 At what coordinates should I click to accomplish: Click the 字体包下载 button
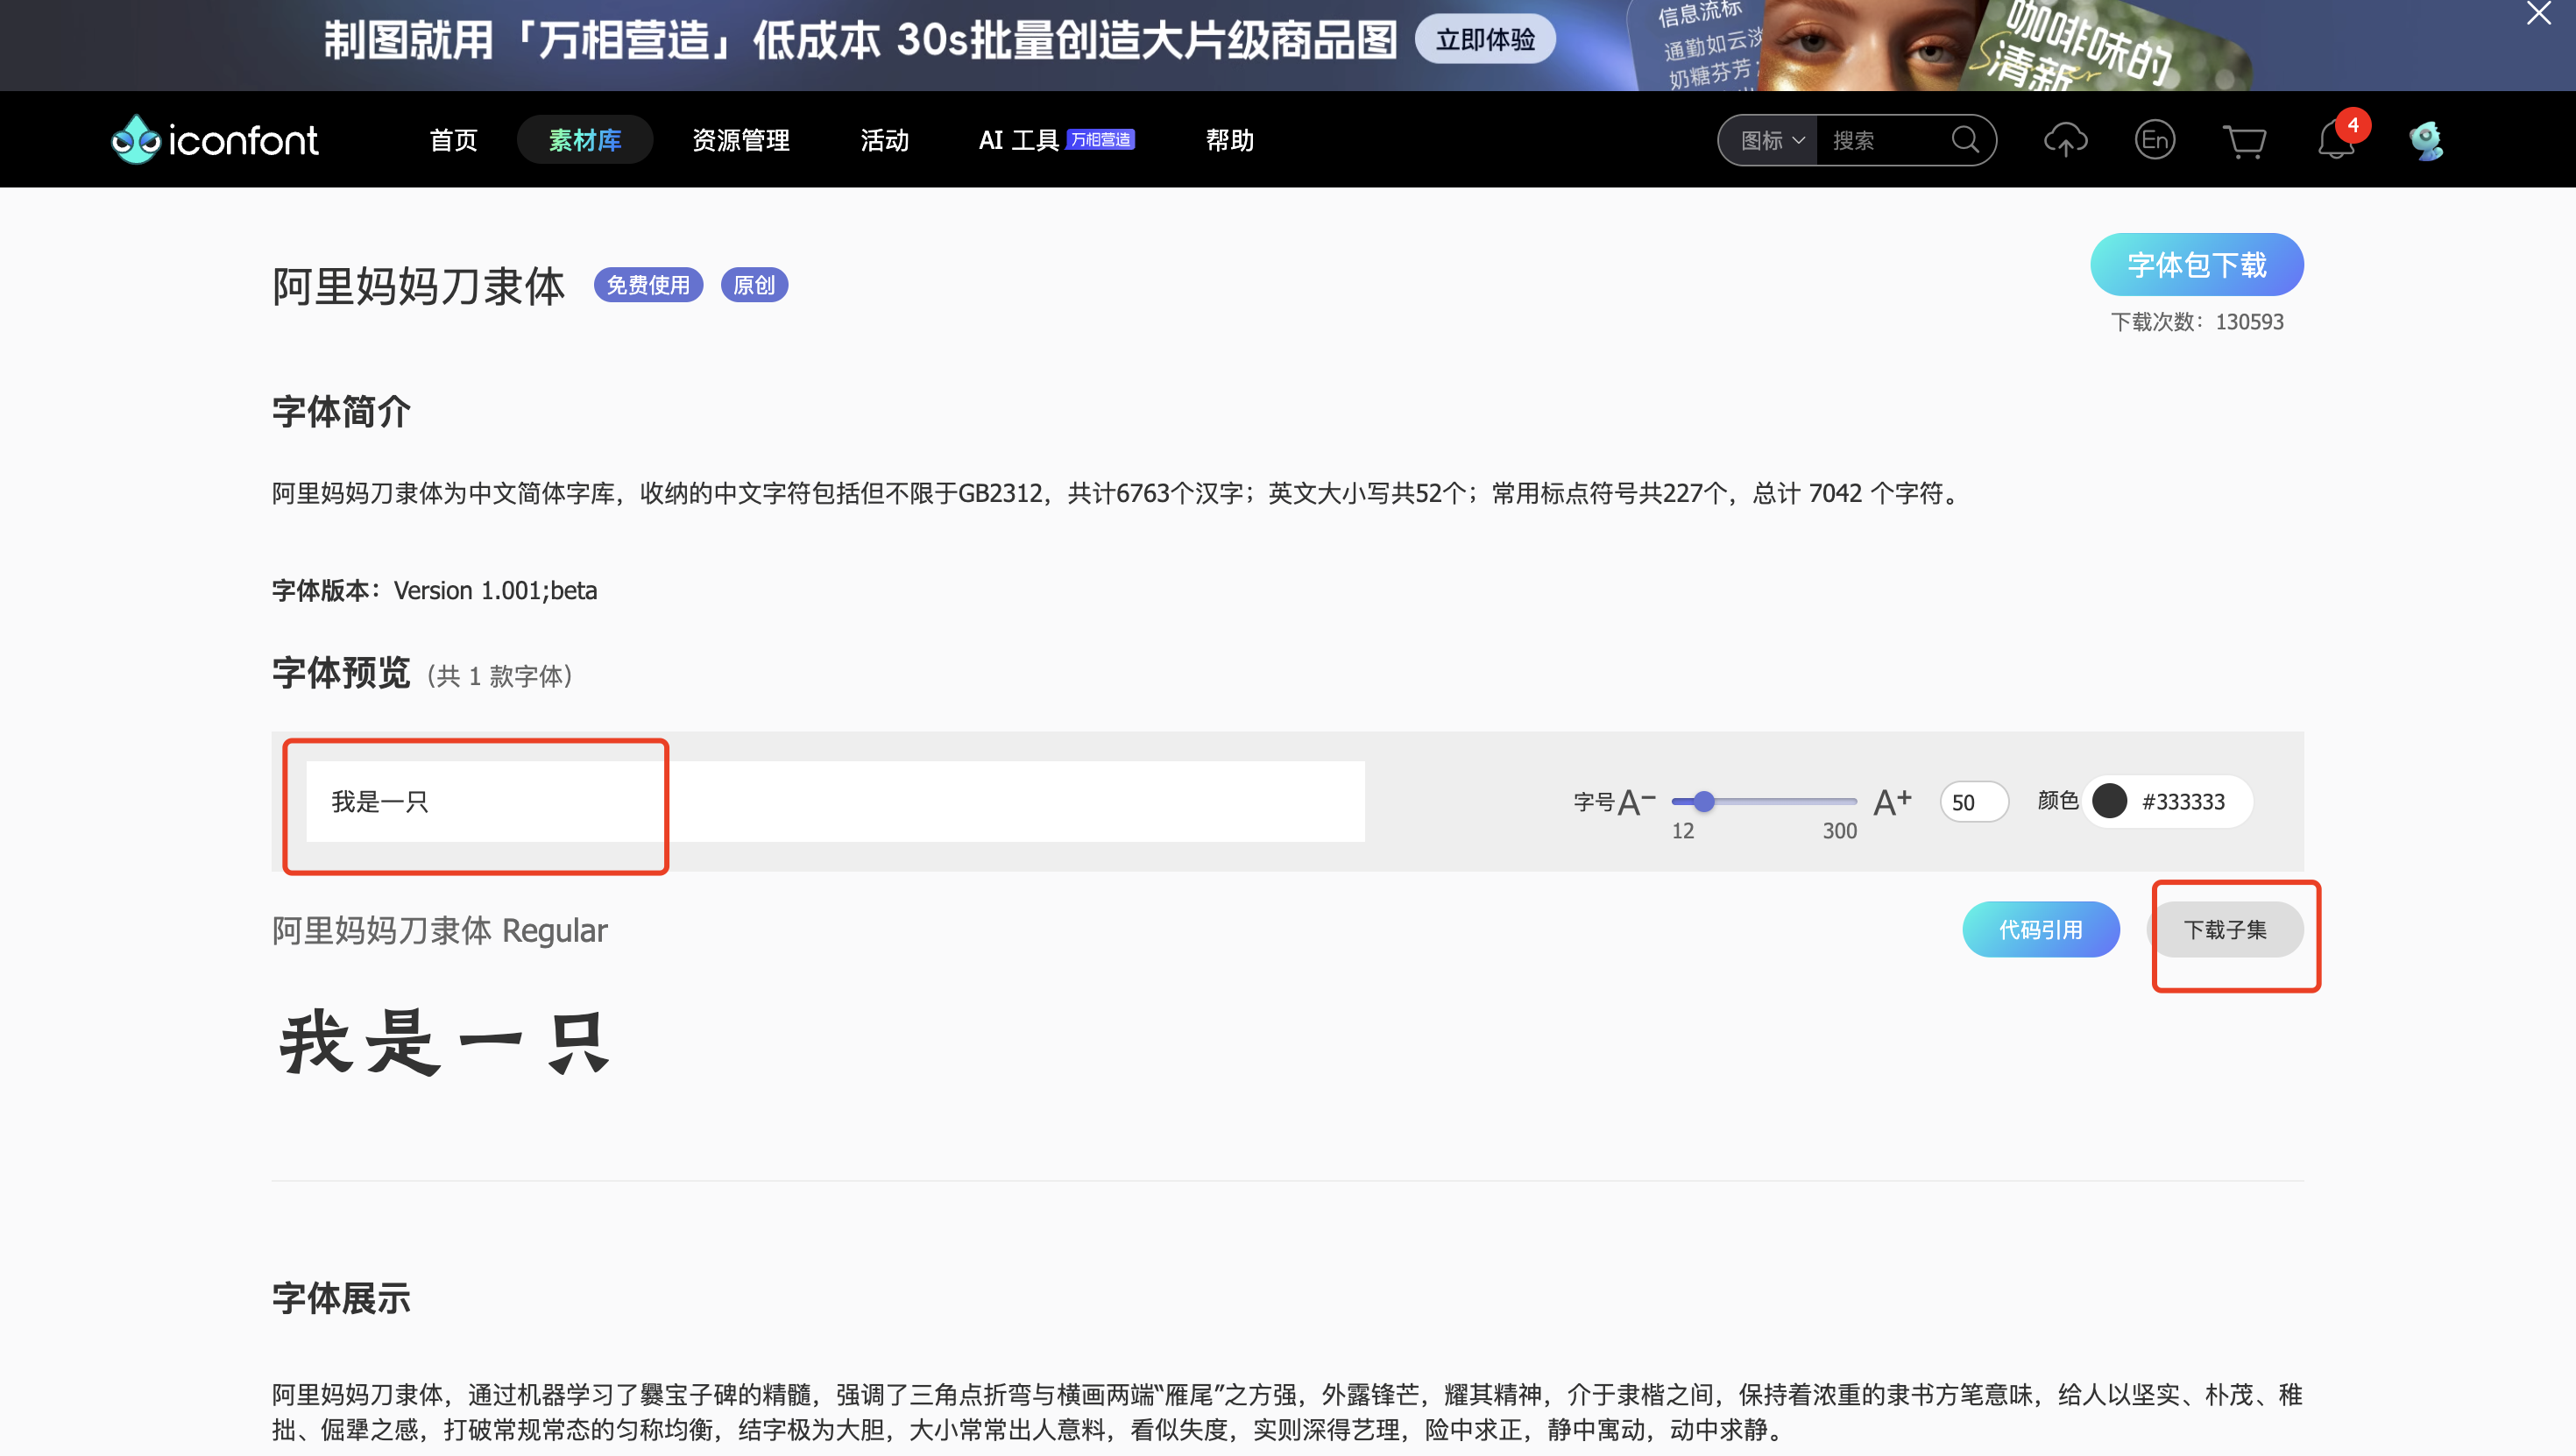(2196, 265)
